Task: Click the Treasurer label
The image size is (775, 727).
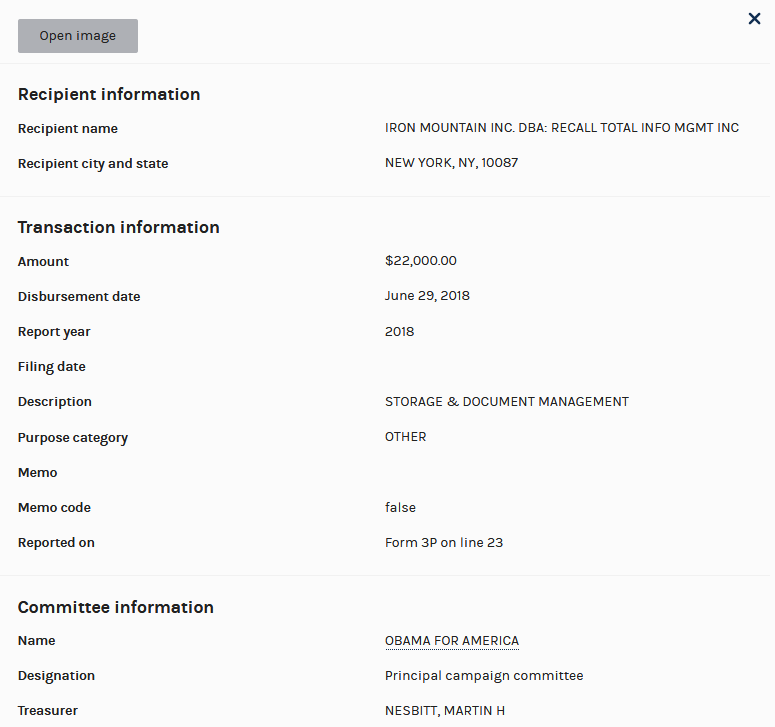Action: pos(48,711)
